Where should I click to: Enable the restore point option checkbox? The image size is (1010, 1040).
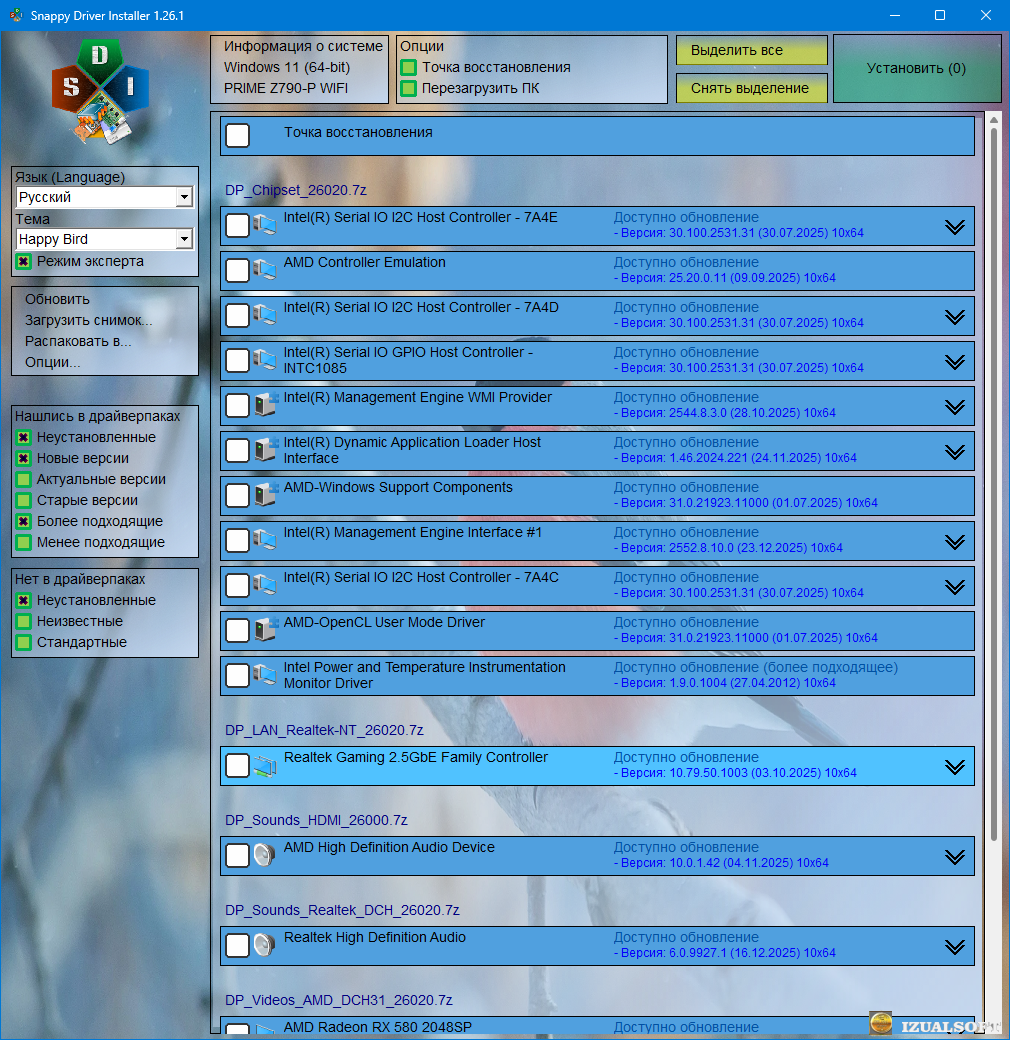pyautogui.click(x=408, y=68)
